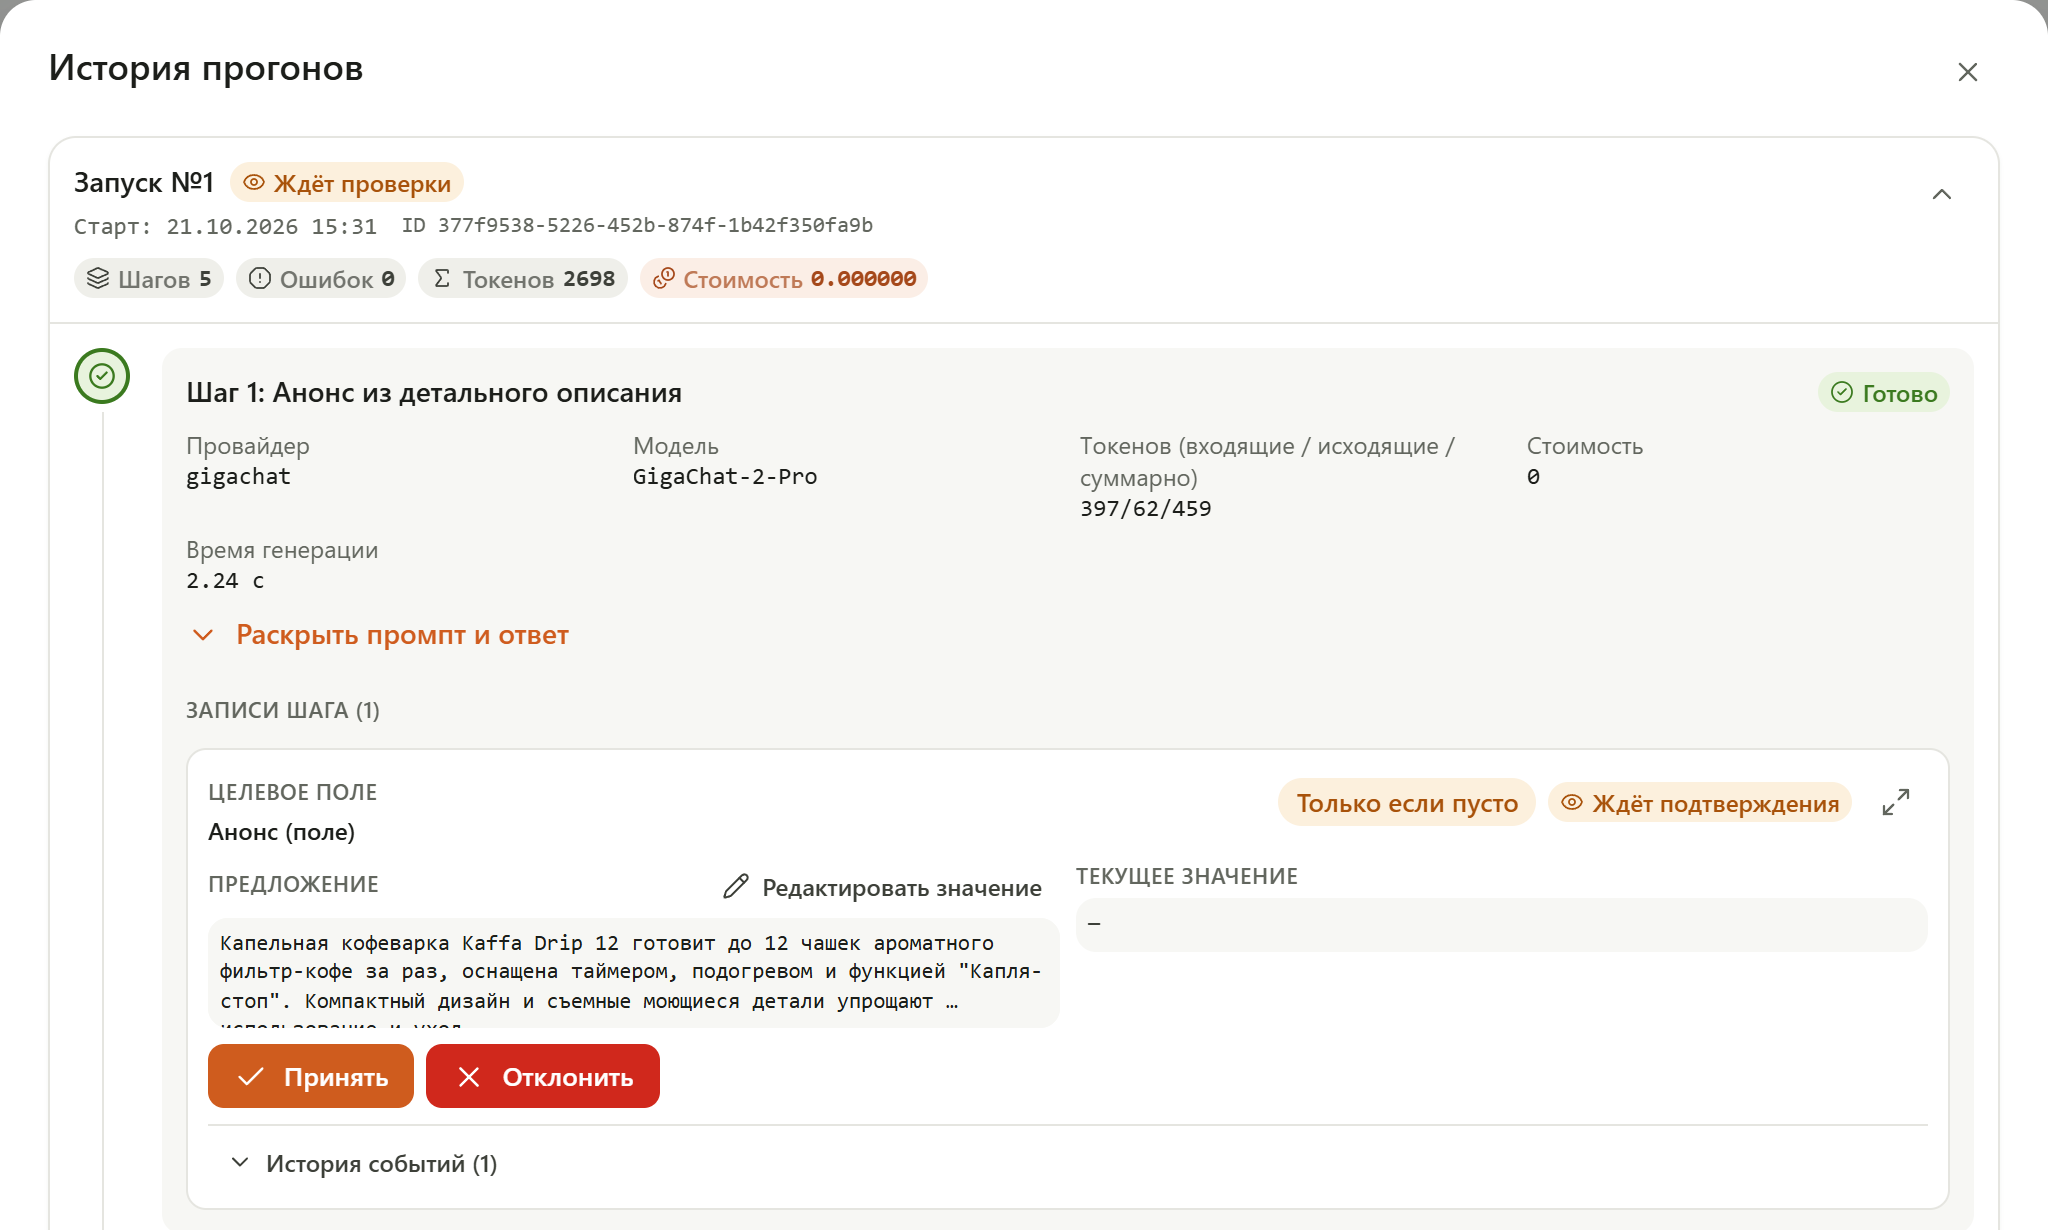Screen dimensions: 2048x1230
Task: Click the Шагов 5 layers chip
Action: pyautogui.click(x=149, y=279)
